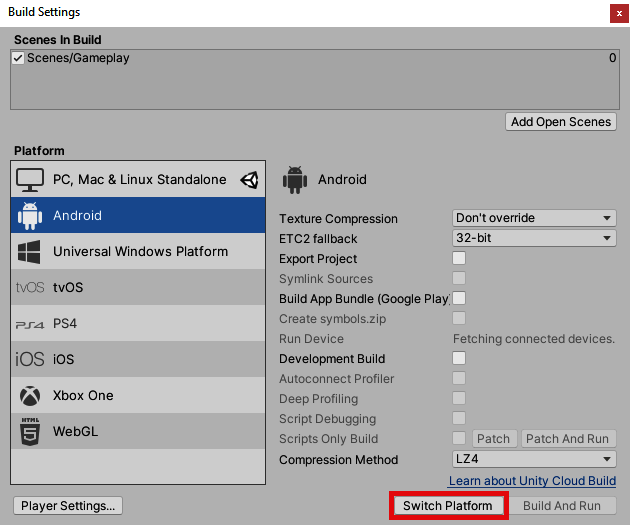Open Learn about Unity Cloud Build link

532,481
